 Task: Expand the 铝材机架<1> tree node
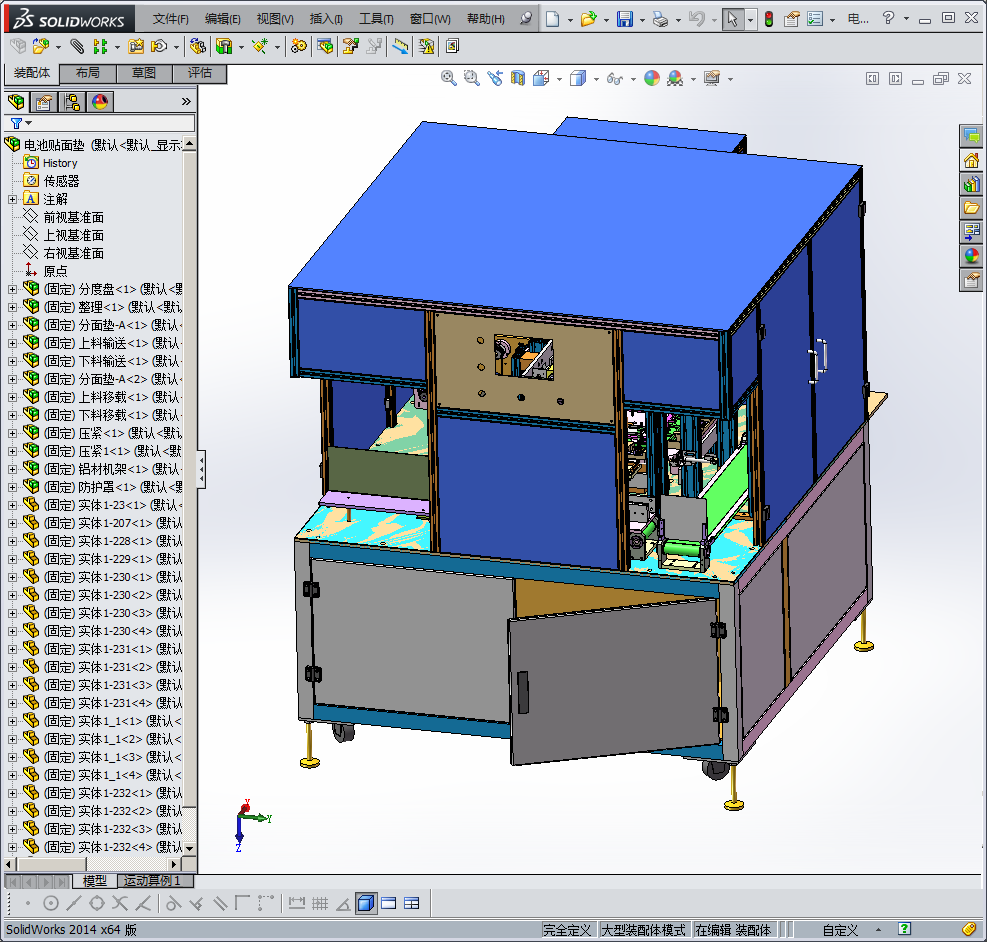pyautogui.click(x=12, y=469)
